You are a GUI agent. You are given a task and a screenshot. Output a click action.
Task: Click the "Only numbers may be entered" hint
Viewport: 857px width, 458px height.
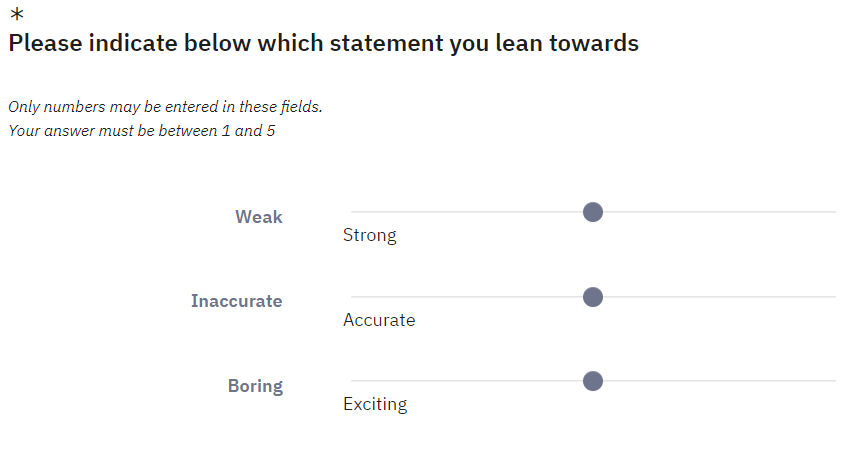click(165, 106)
